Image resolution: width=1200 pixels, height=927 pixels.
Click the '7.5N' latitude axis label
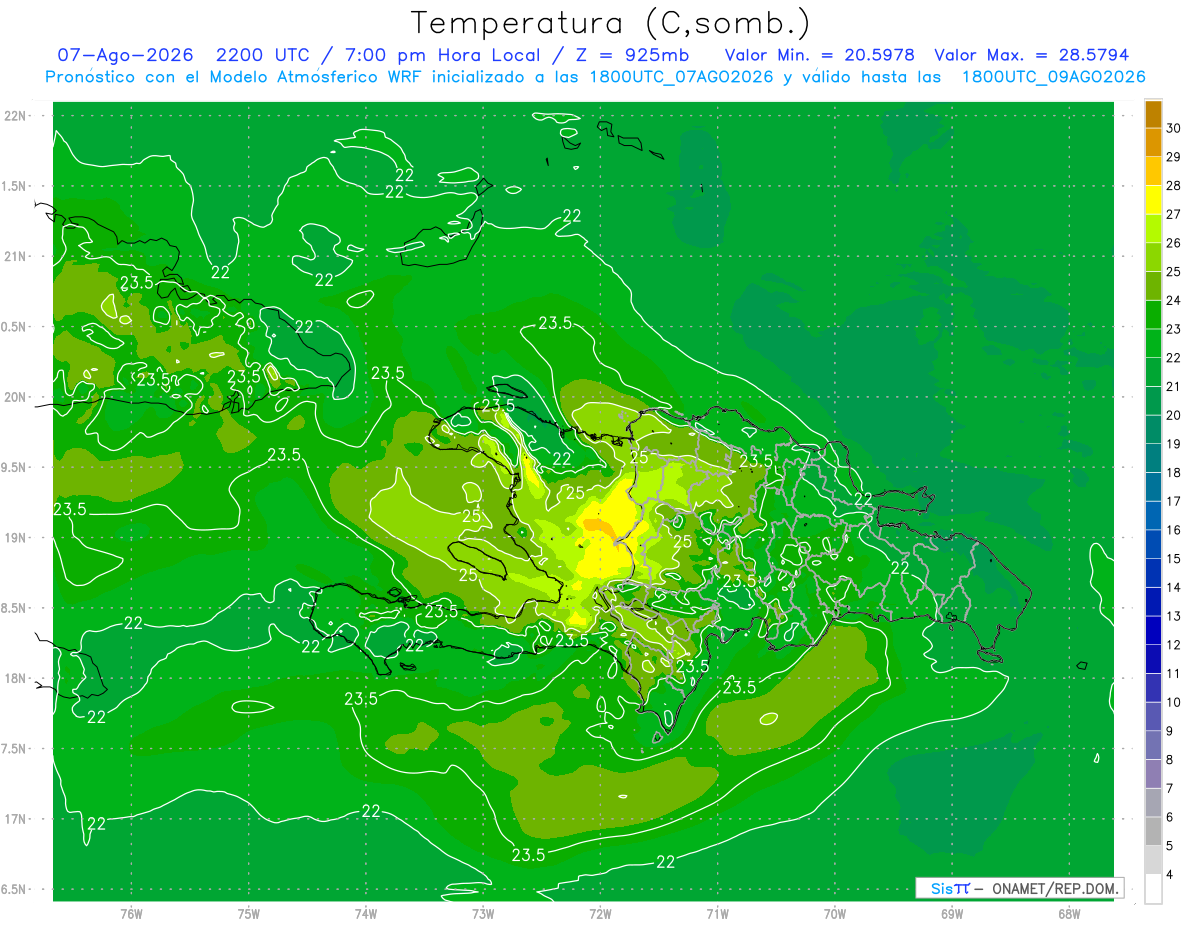point(15,749)
